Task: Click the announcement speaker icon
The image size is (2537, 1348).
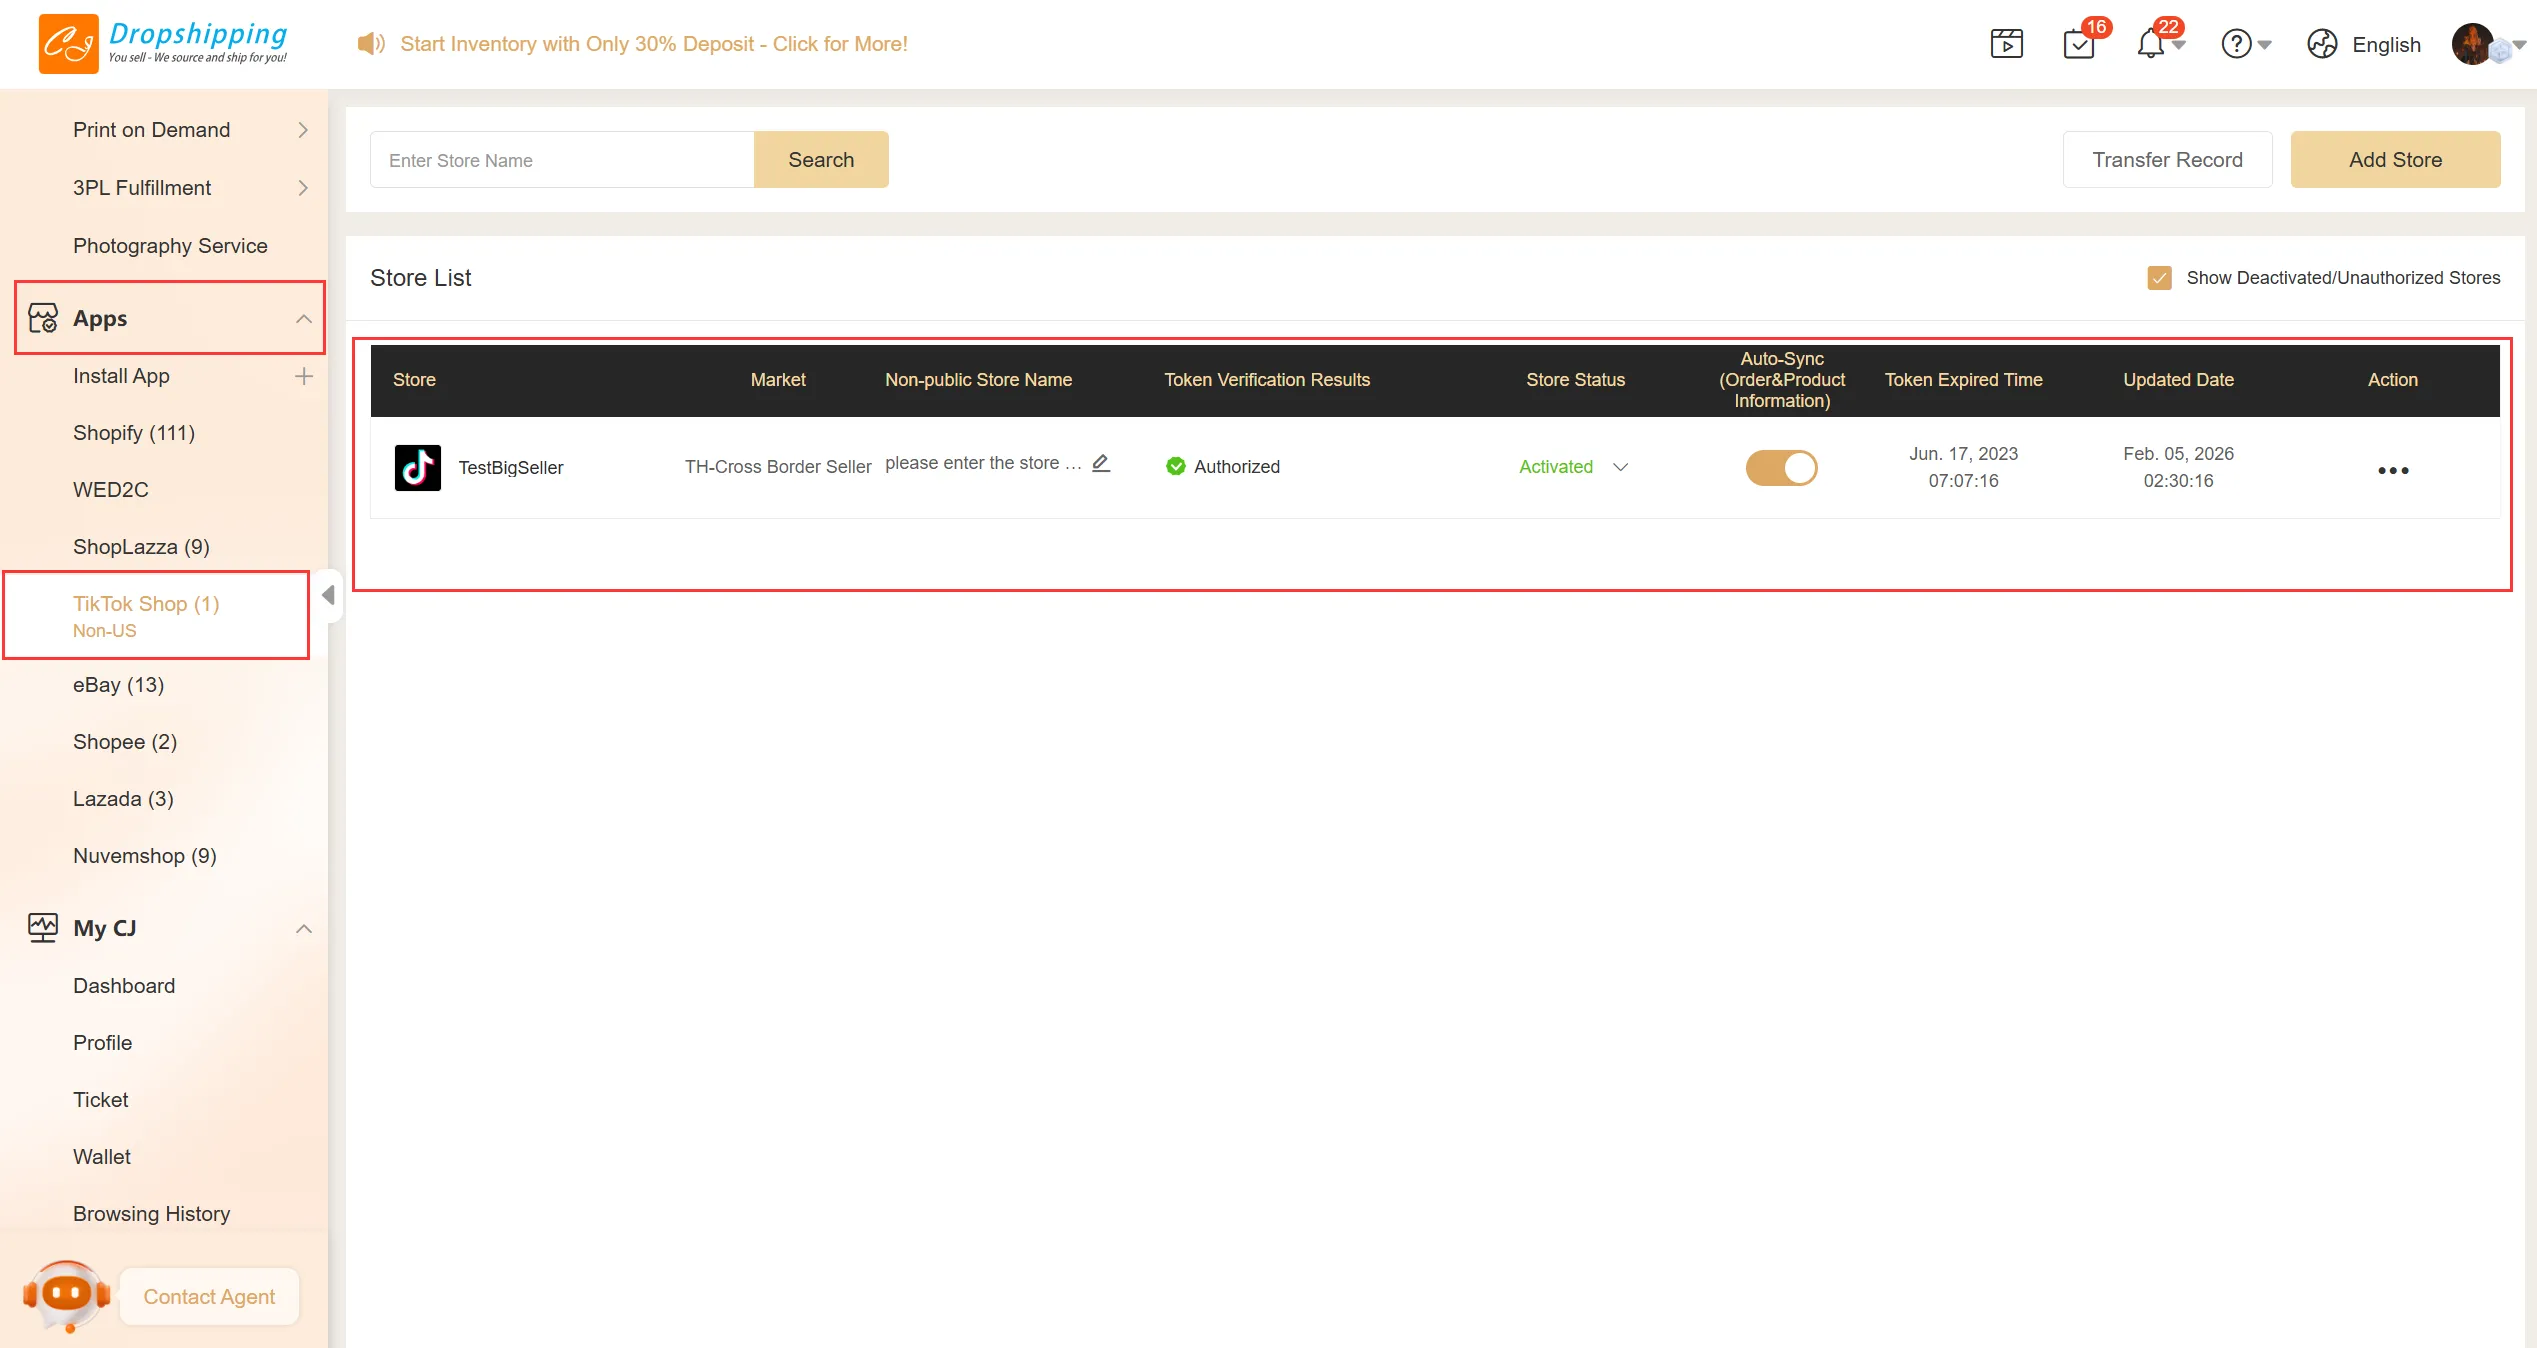Action: coord(370,44)
